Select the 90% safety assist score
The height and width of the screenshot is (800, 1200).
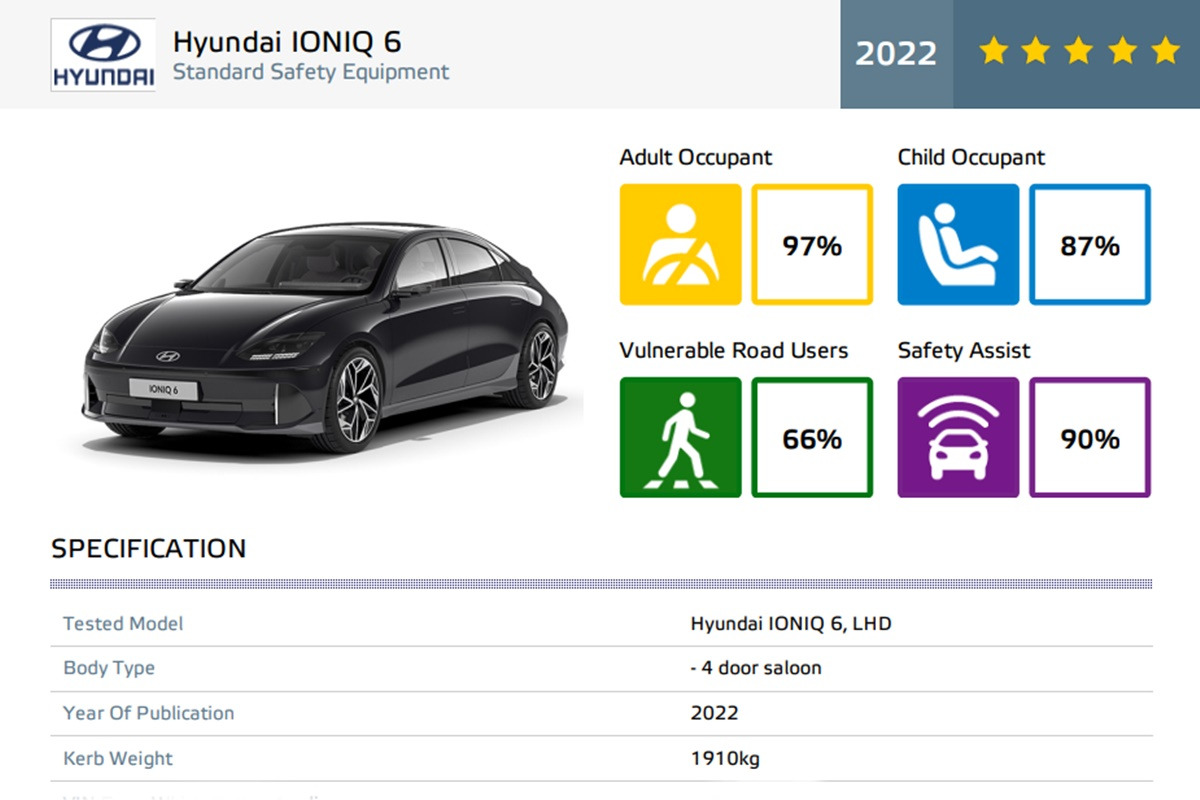coord(1090,437)
